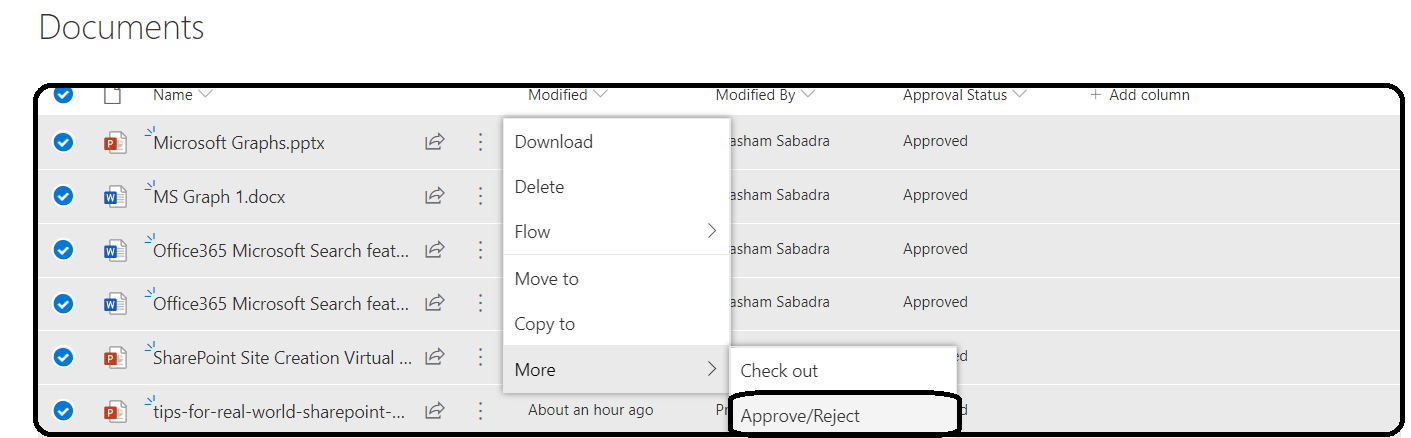Open more actions for SharePoint Site Creation Virtual
This screenshot has height=438, width=1411.
click(x=480, y=357)
